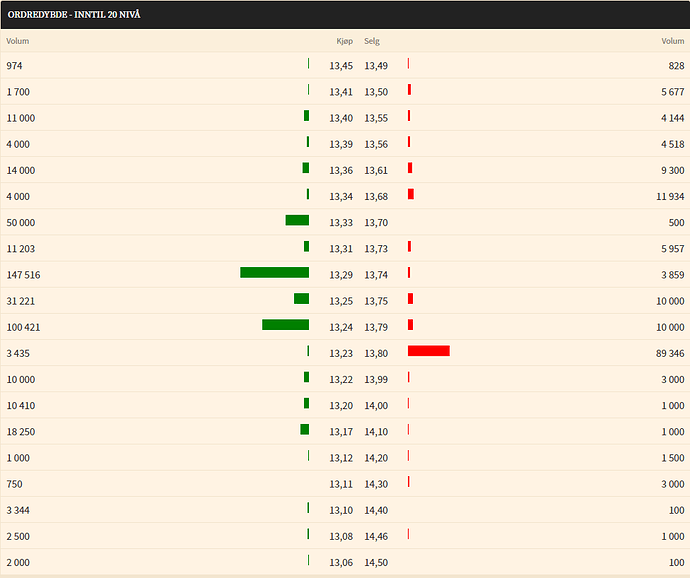Image resolution: width=690 pixels, height=578 pixels.
Task: Click buy volume 18 250
Action: 21,432
